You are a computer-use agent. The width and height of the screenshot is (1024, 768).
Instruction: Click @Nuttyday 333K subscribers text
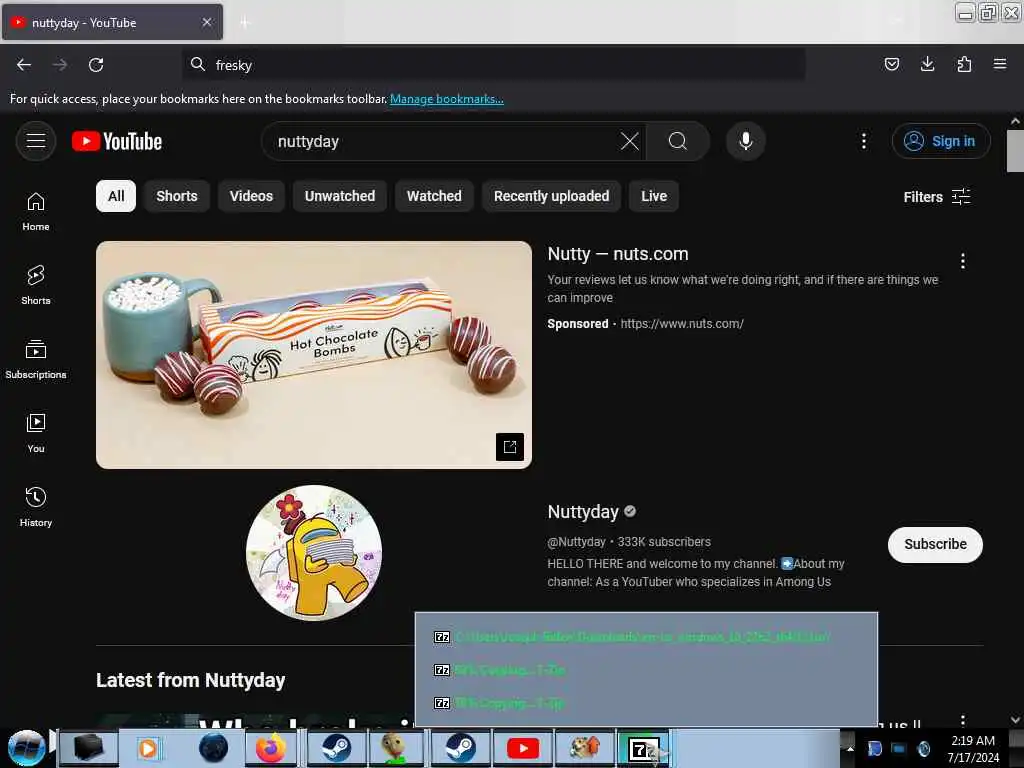[629, 542]
